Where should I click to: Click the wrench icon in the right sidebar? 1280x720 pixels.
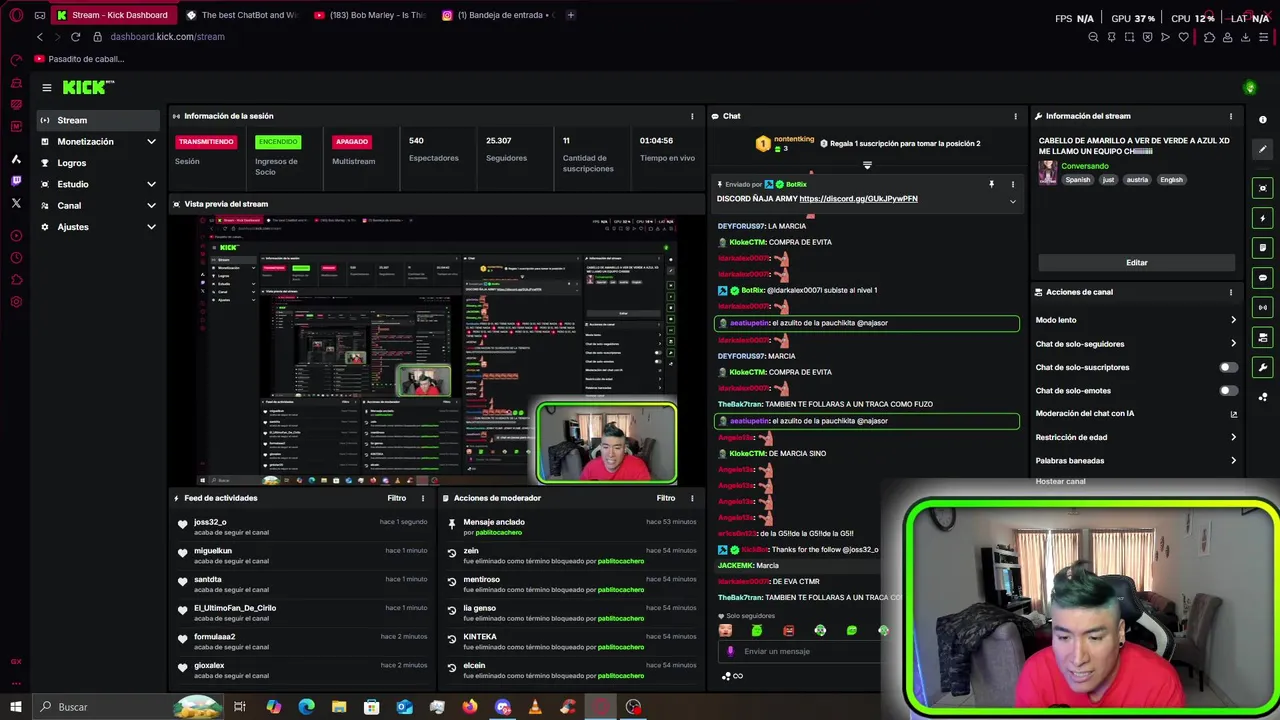1263,367
